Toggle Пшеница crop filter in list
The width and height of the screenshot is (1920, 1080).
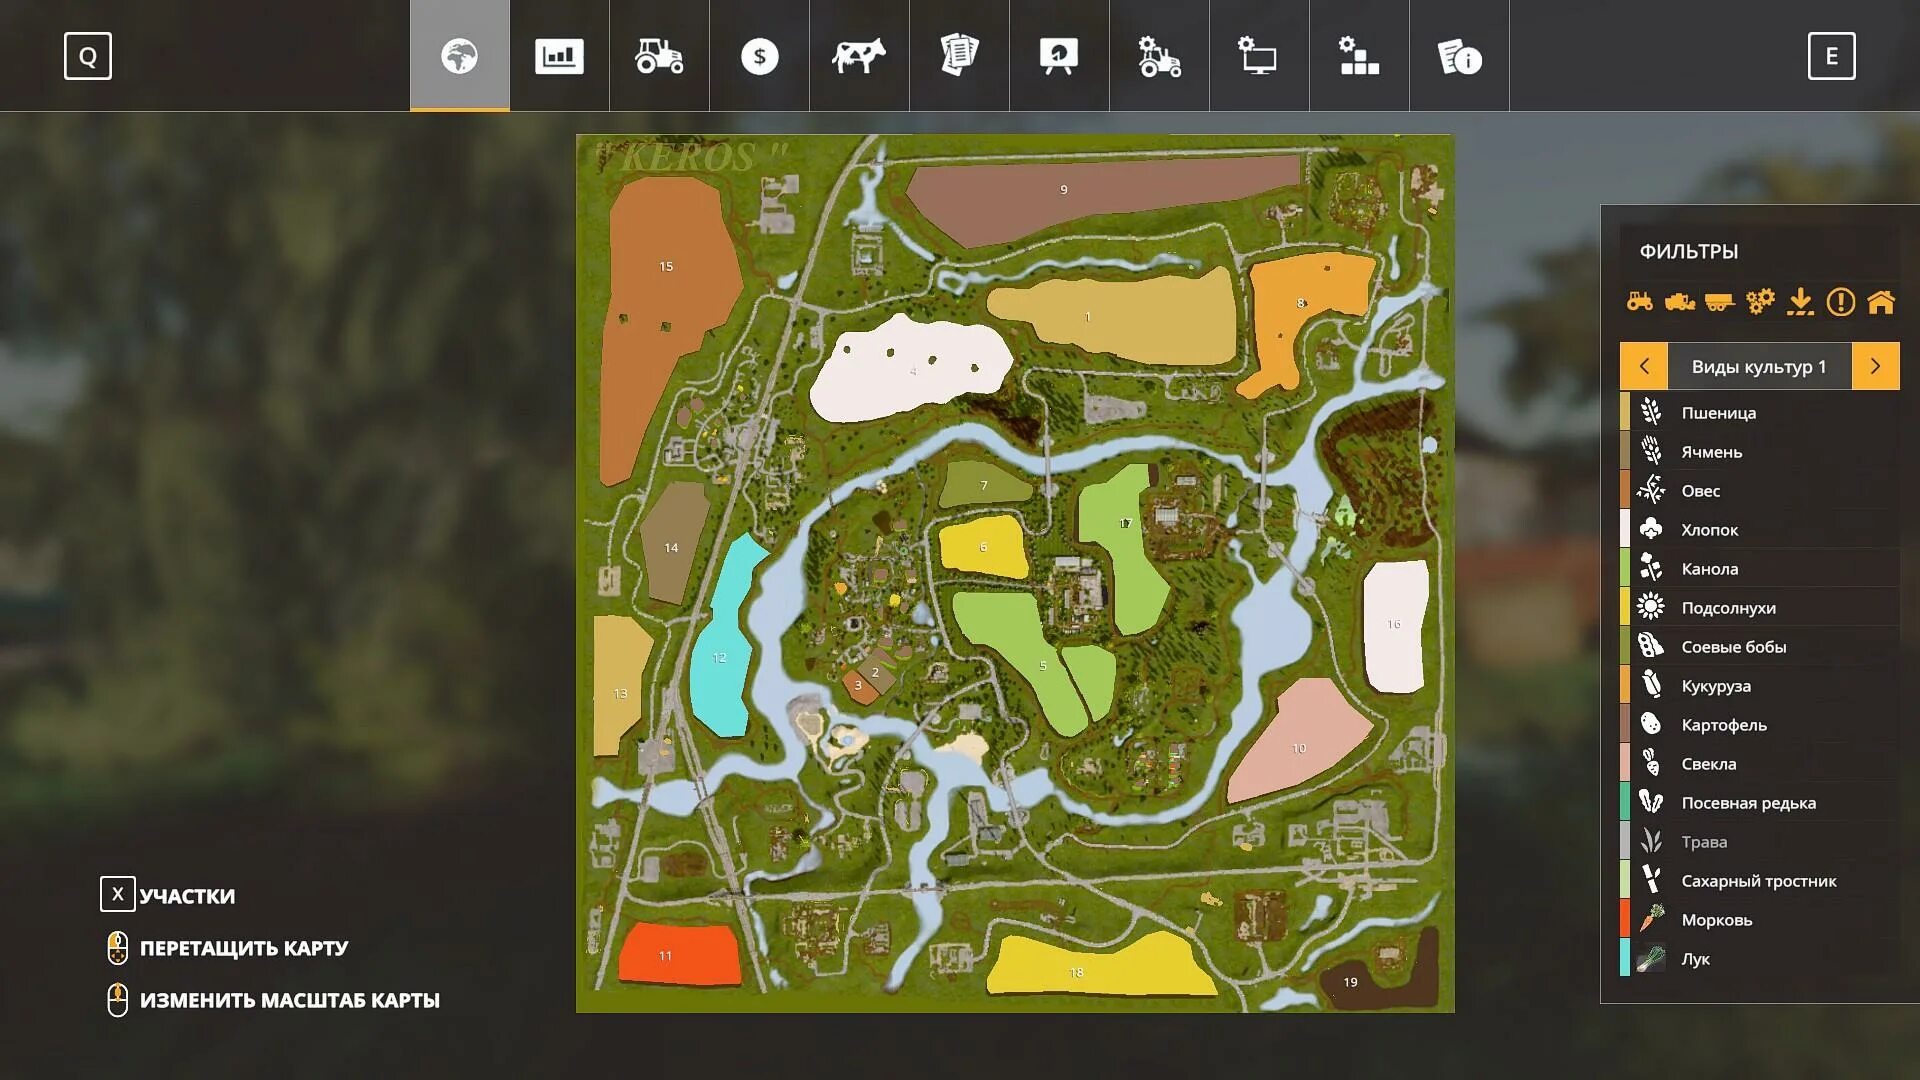coord(1718,412)
